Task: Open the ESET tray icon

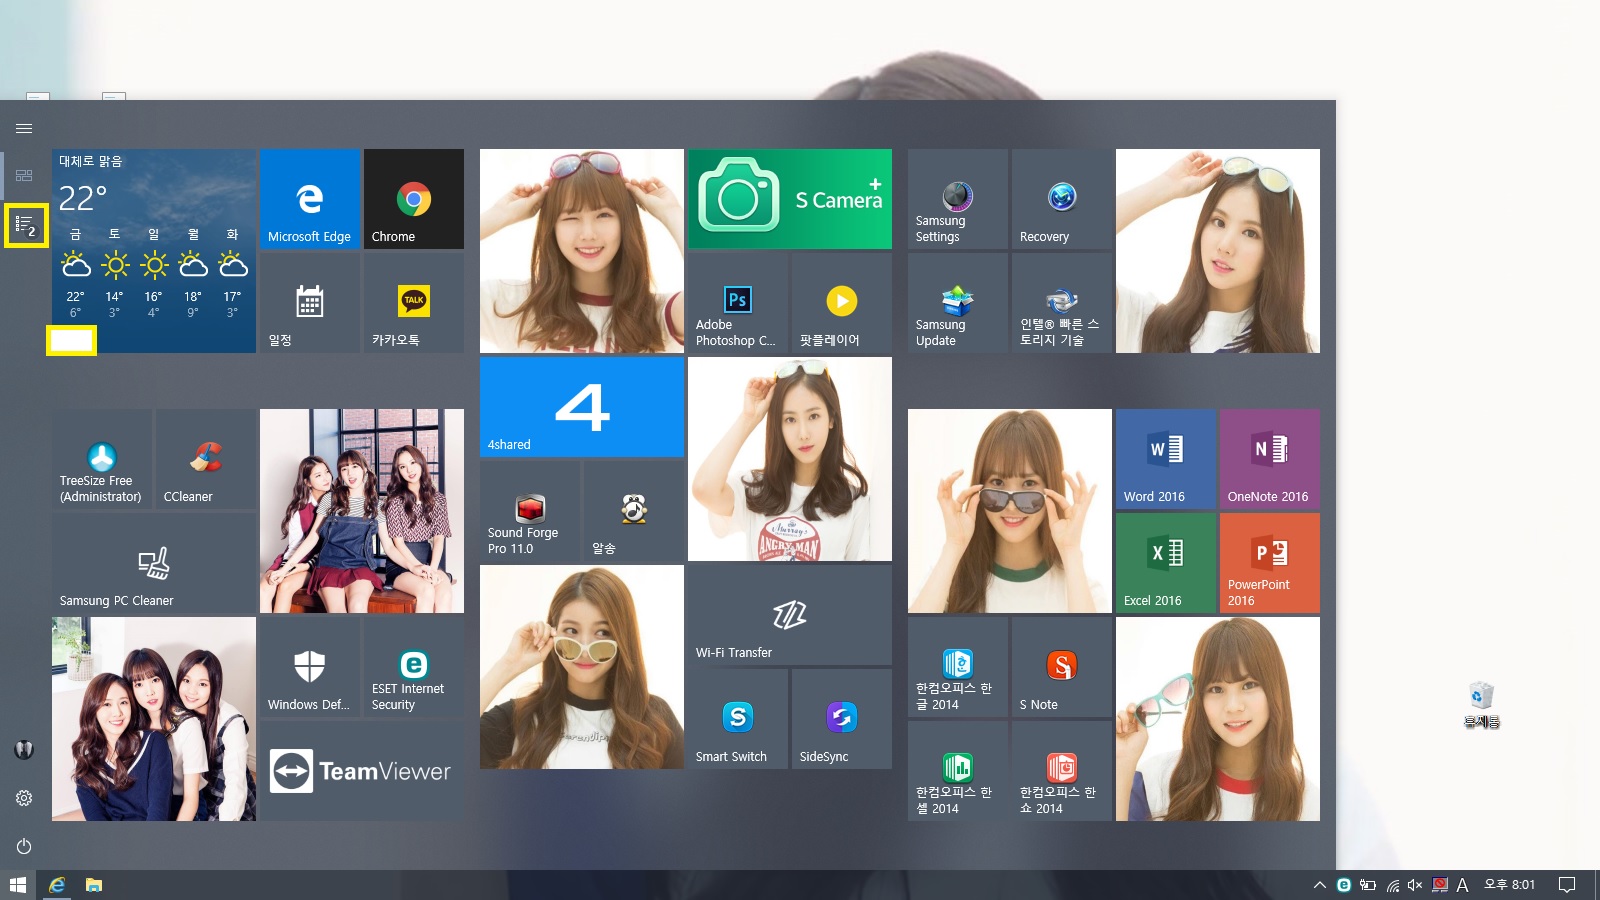Action: tap(1344, 885)
